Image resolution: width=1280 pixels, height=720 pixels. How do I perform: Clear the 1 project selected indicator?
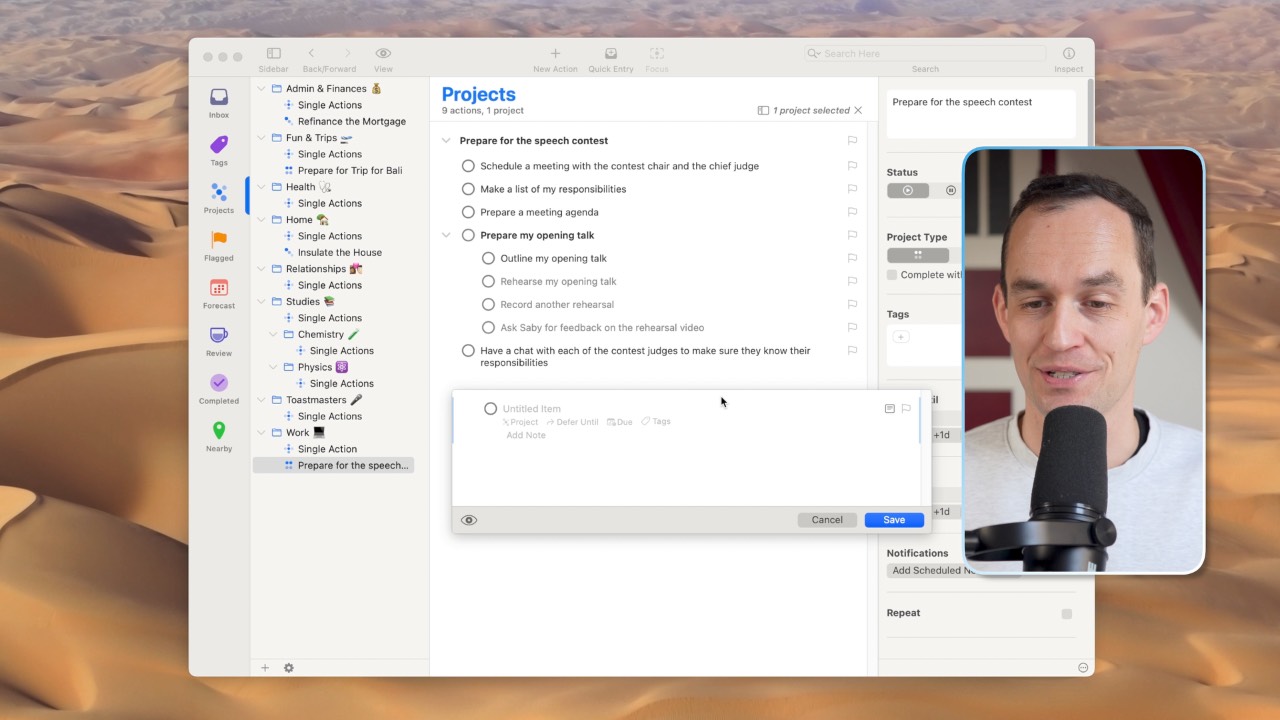click(858, 111)
